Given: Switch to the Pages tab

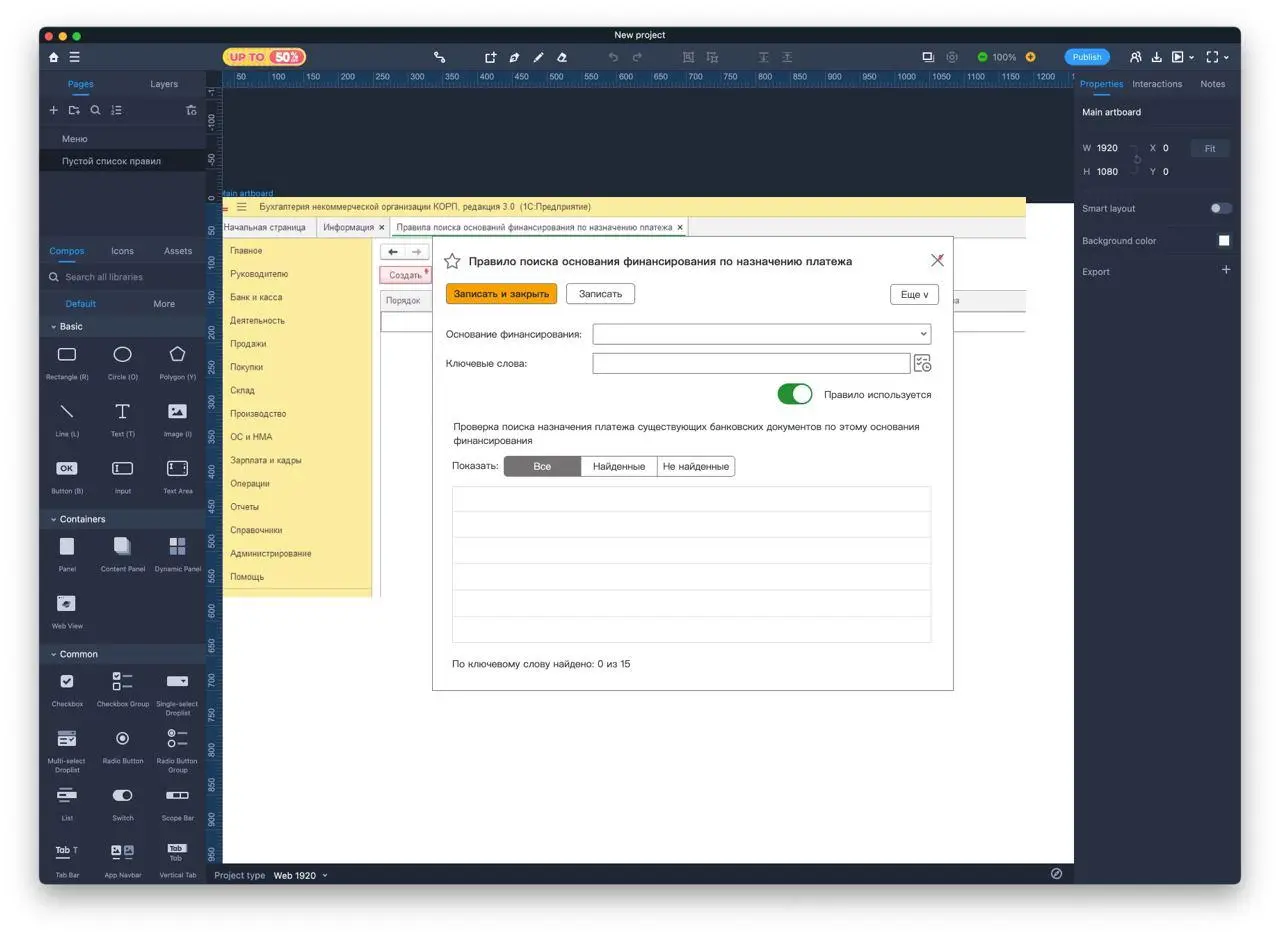Looking at the screenshot, I should (80, 84).
